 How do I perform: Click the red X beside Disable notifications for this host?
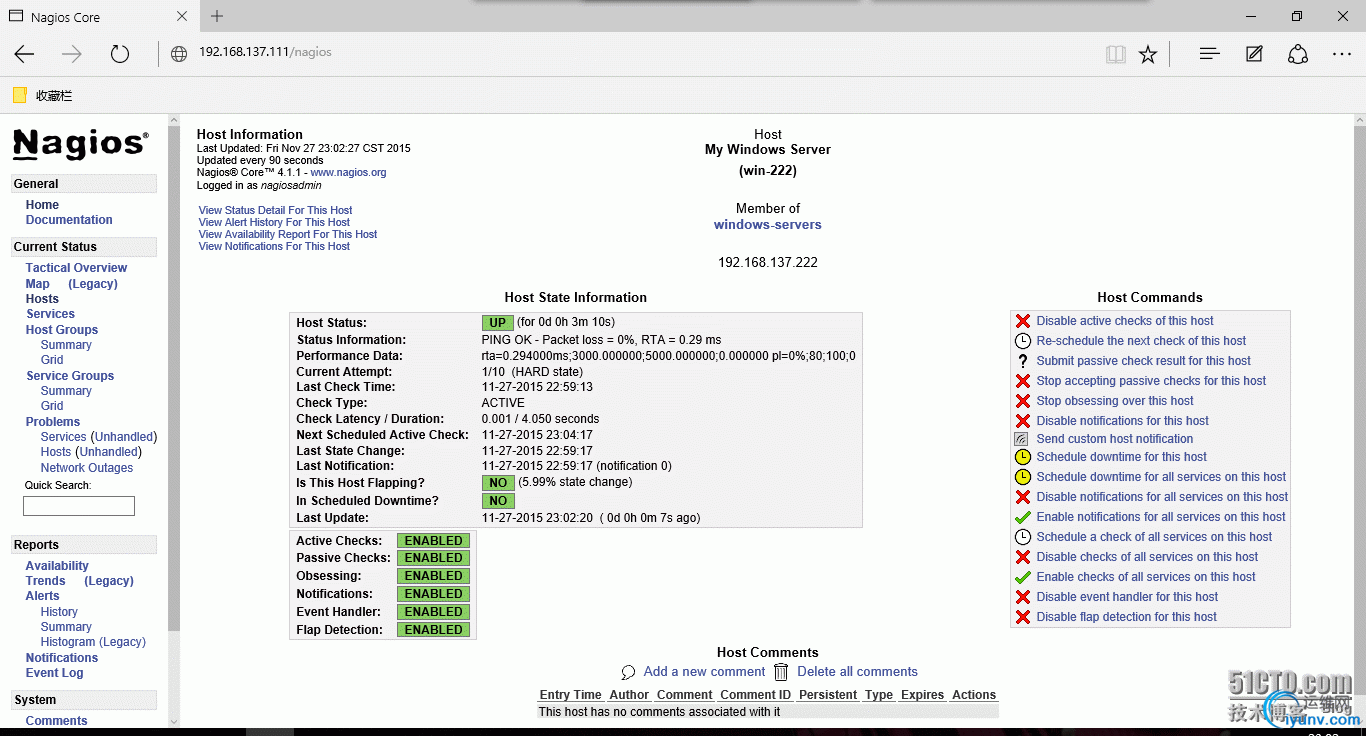(x=1022, y=421)
